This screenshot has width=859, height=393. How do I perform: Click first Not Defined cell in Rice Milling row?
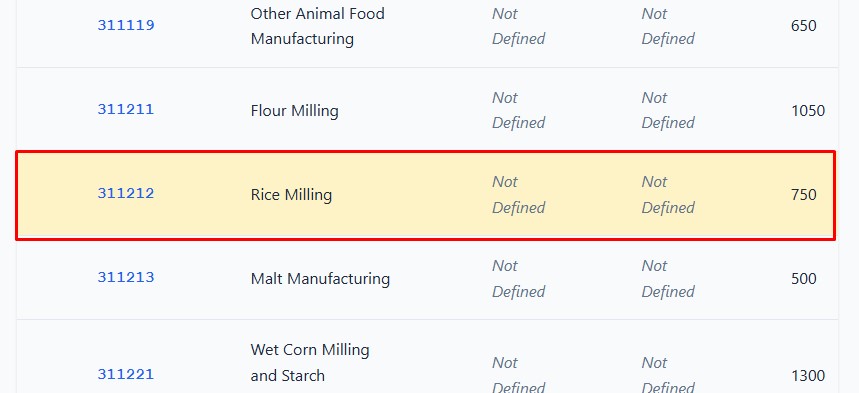coord(518,195)
